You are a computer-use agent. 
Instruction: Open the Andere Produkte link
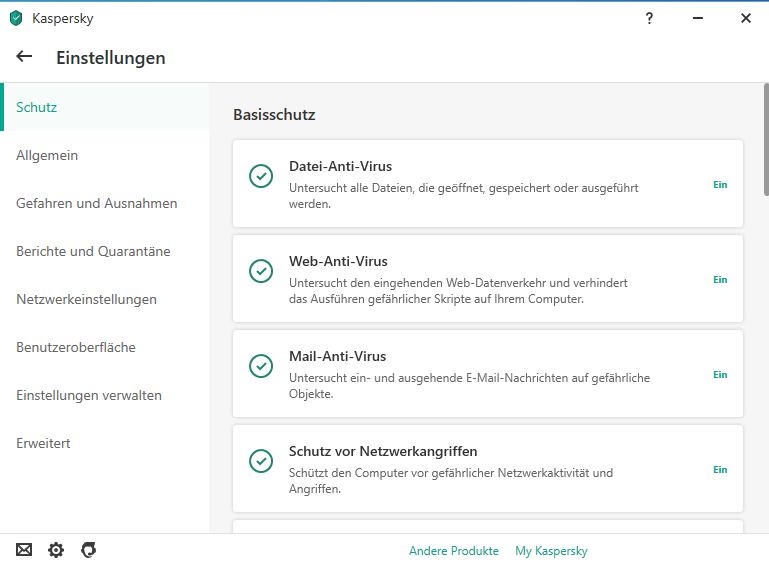[x=453, y=551]
